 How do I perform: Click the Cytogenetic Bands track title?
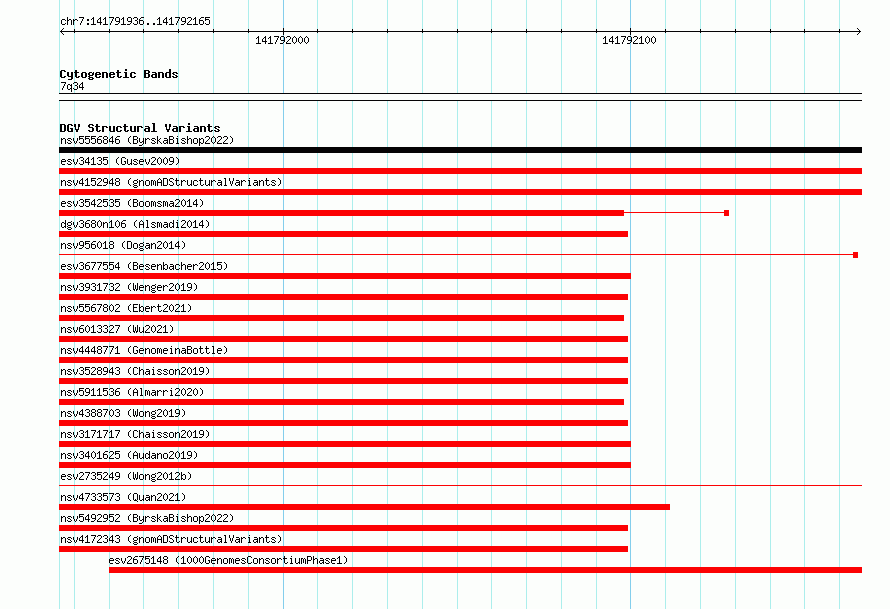(119, 74)
